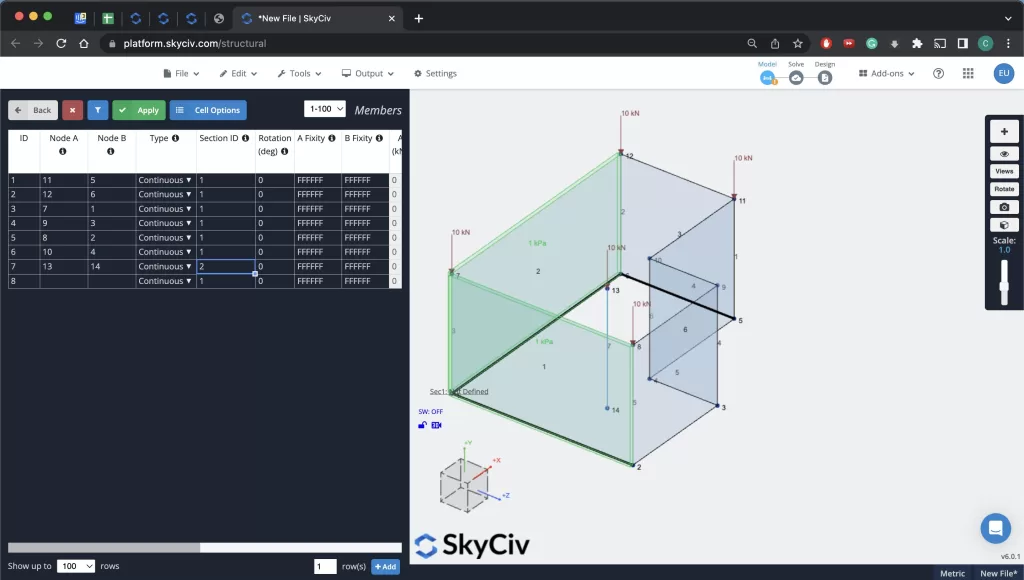
Task: Open the Show up to 100 rows dropdown
Action: (x=76, y=566)
